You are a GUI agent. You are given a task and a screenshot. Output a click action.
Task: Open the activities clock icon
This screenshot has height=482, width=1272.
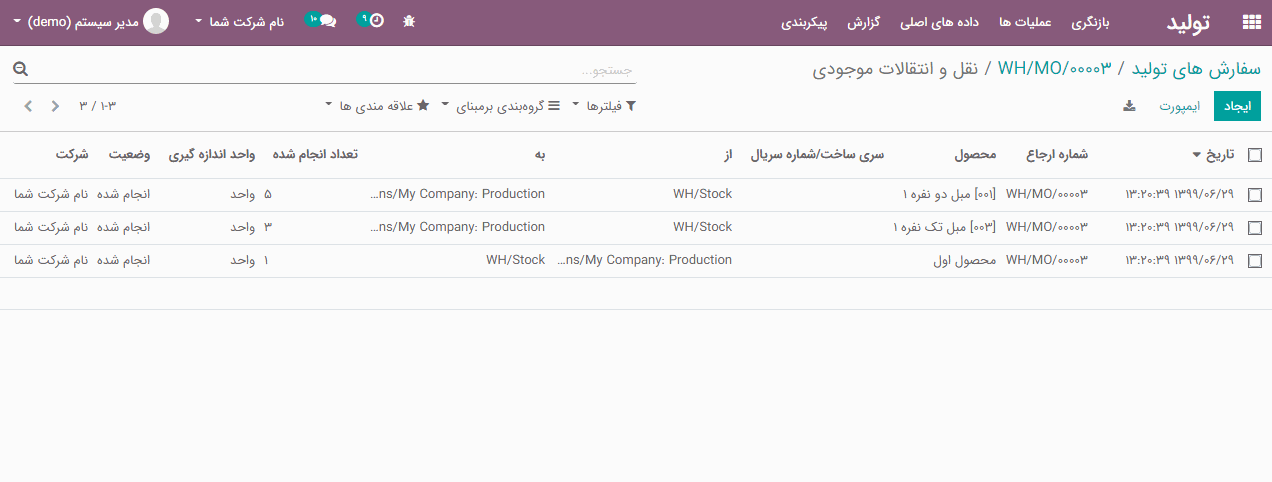(375, 21)
